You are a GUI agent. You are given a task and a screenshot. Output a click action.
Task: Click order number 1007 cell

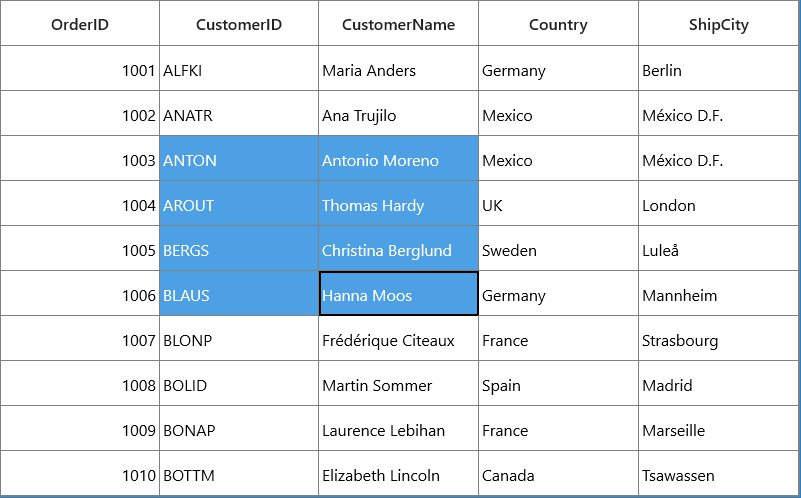click(80, 338)
